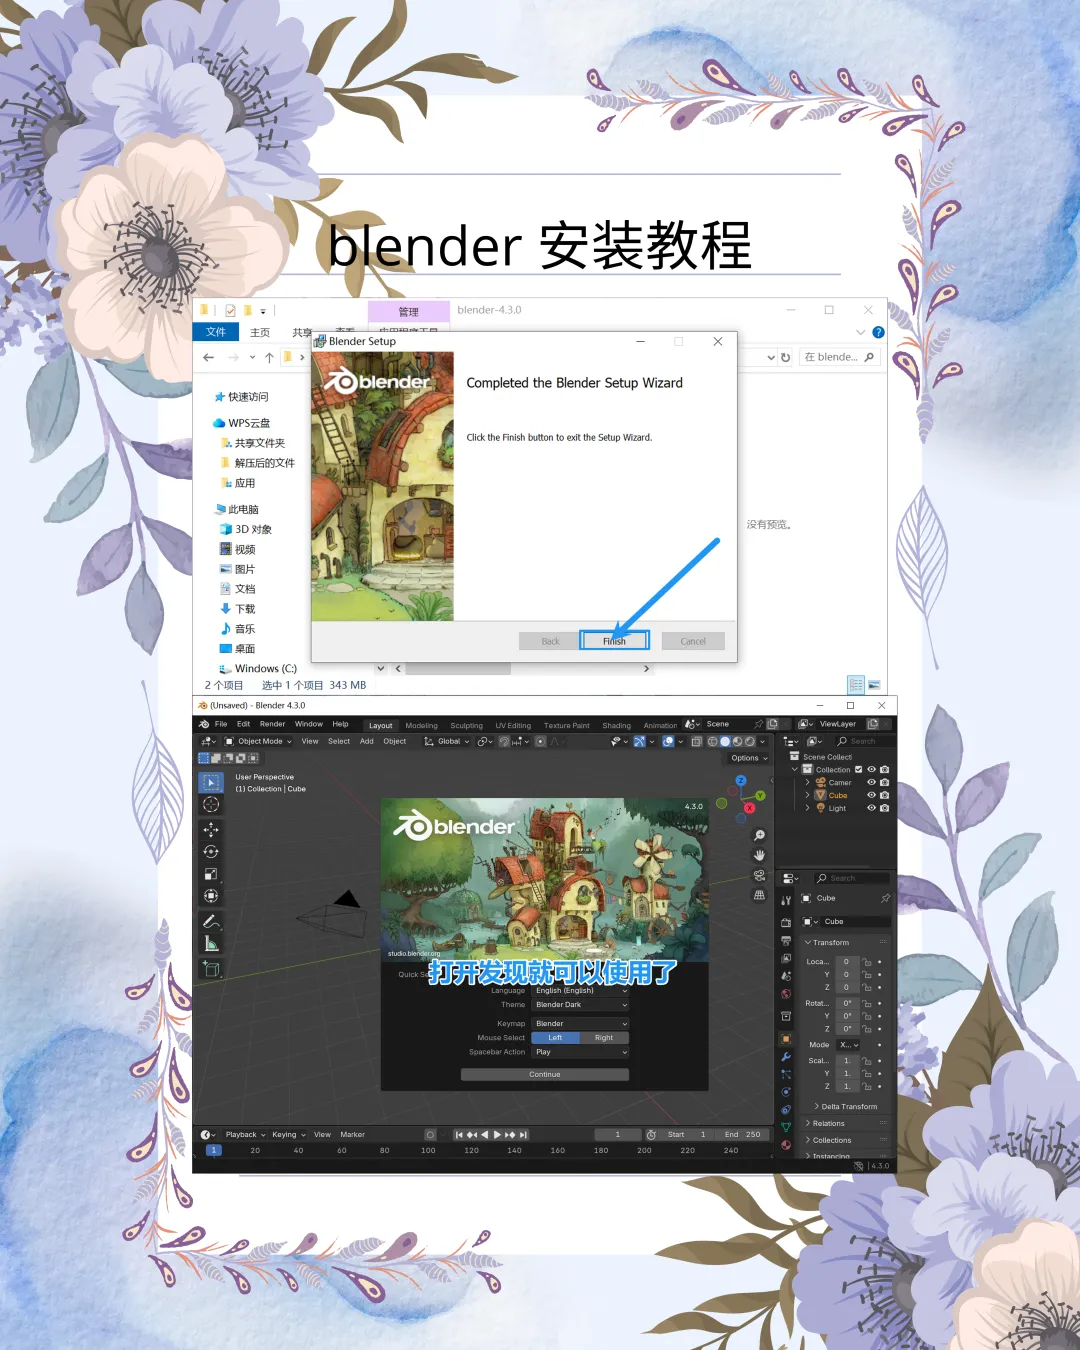Screen dimensions: 1080x1350
Task: Select the Scale tool in Blender toolbar
Action: [211, 874]
